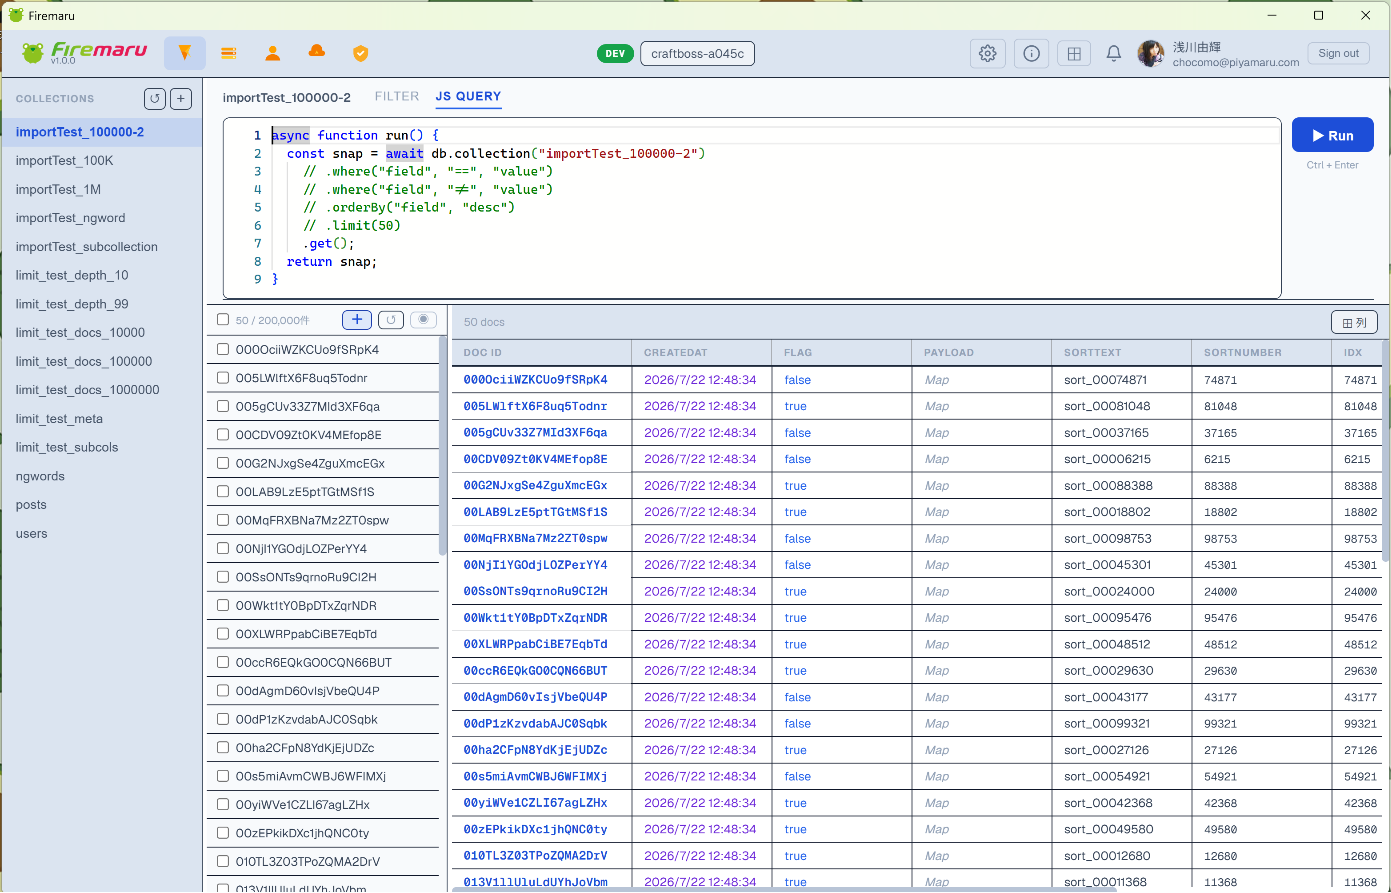
Task: Click the Sign out button
Action: point(1338,54)
